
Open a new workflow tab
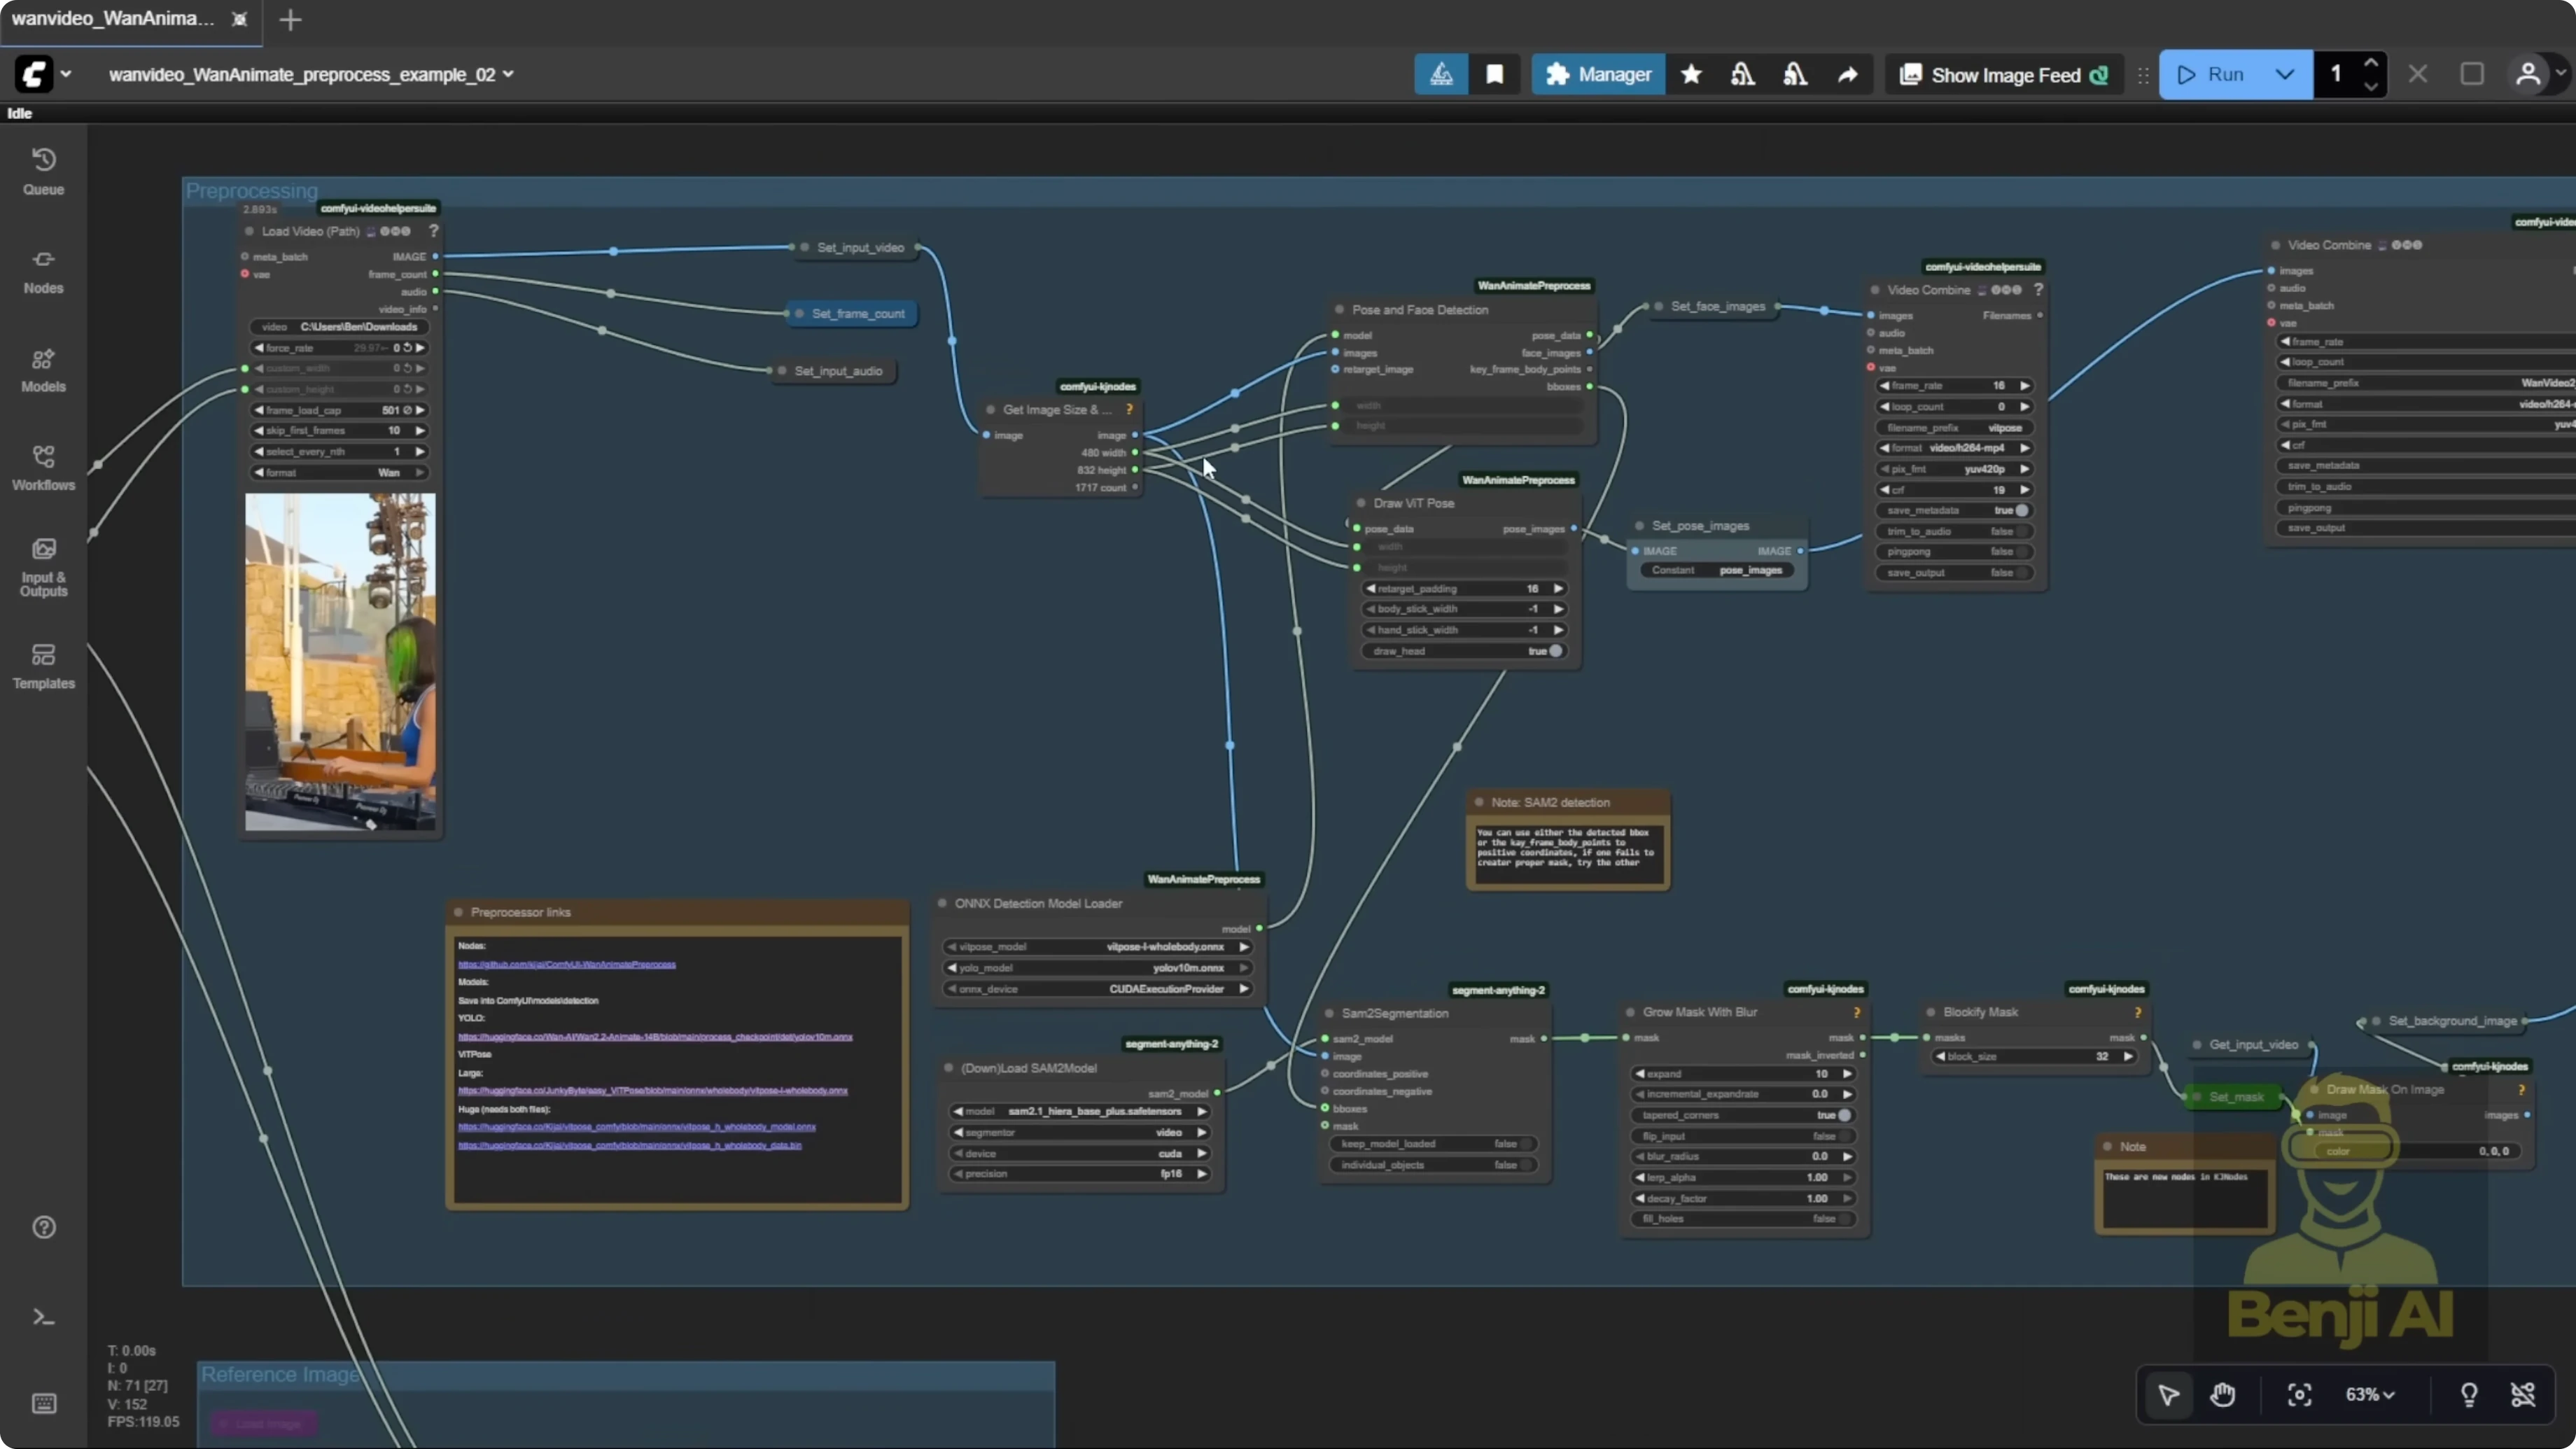[x=290, y=19]
